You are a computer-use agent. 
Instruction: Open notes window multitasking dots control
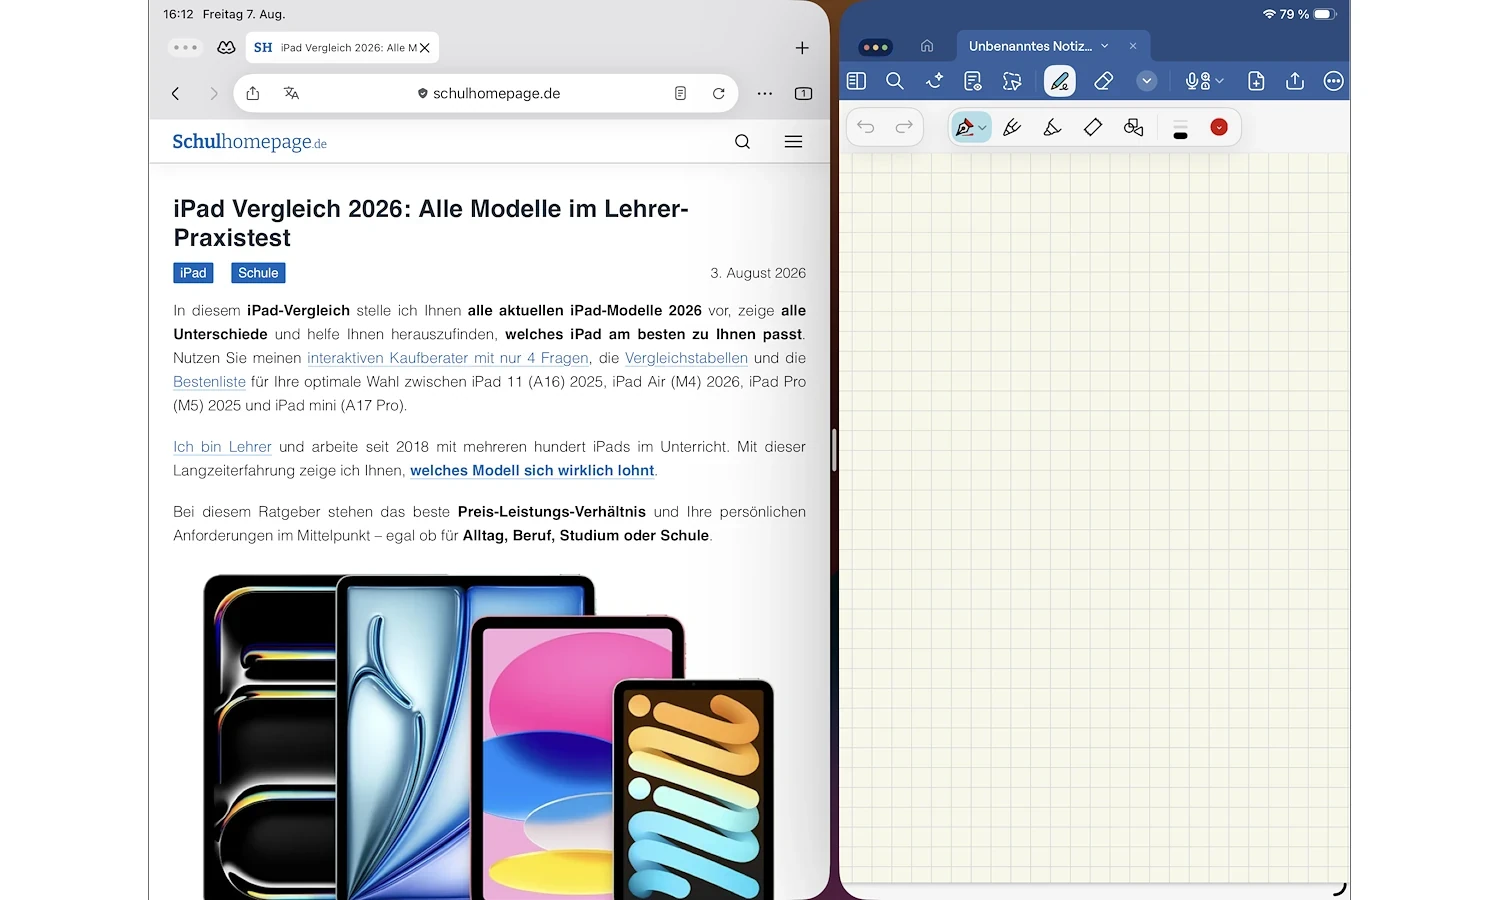875,47
